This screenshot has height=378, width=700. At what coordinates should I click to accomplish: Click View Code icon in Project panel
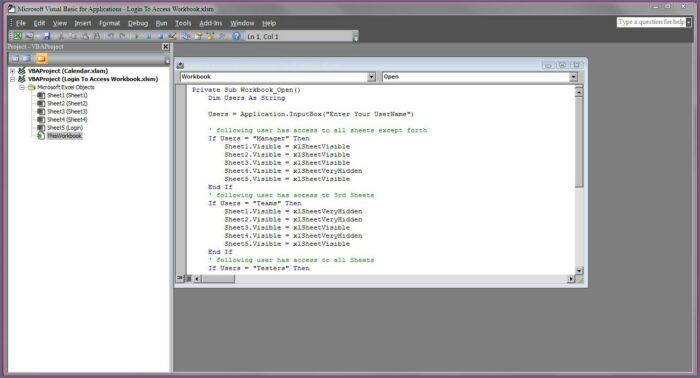click(x=15, y=58)
